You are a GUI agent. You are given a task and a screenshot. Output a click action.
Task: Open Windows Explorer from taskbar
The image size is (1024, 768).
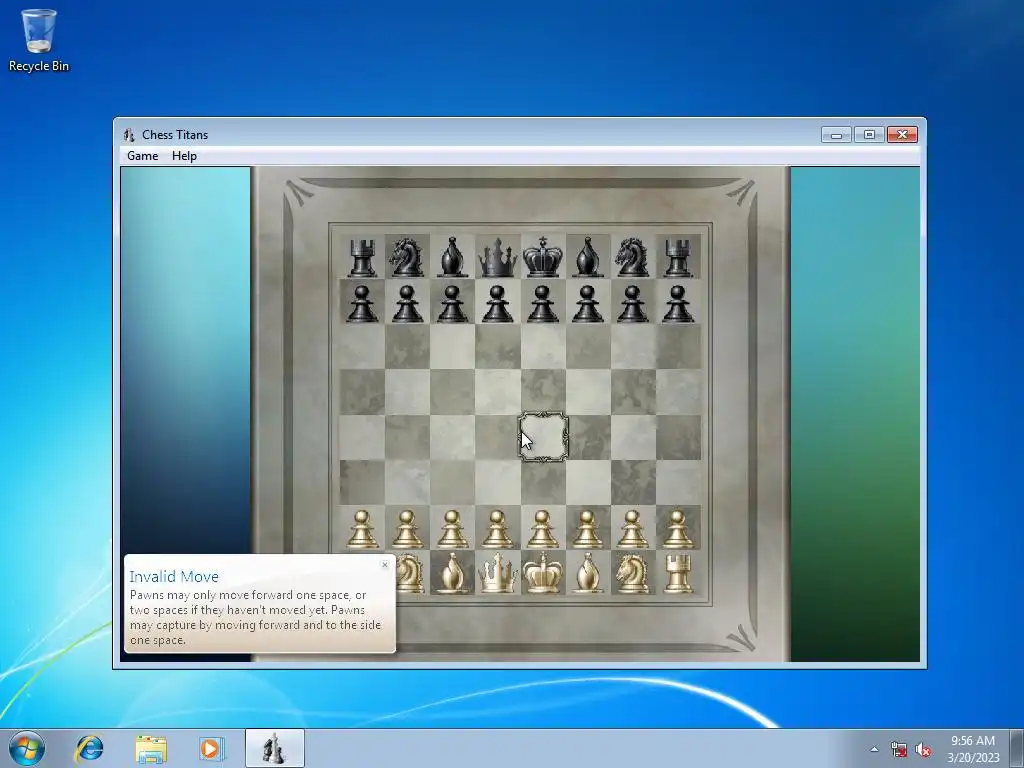click(x=151, y=748)
